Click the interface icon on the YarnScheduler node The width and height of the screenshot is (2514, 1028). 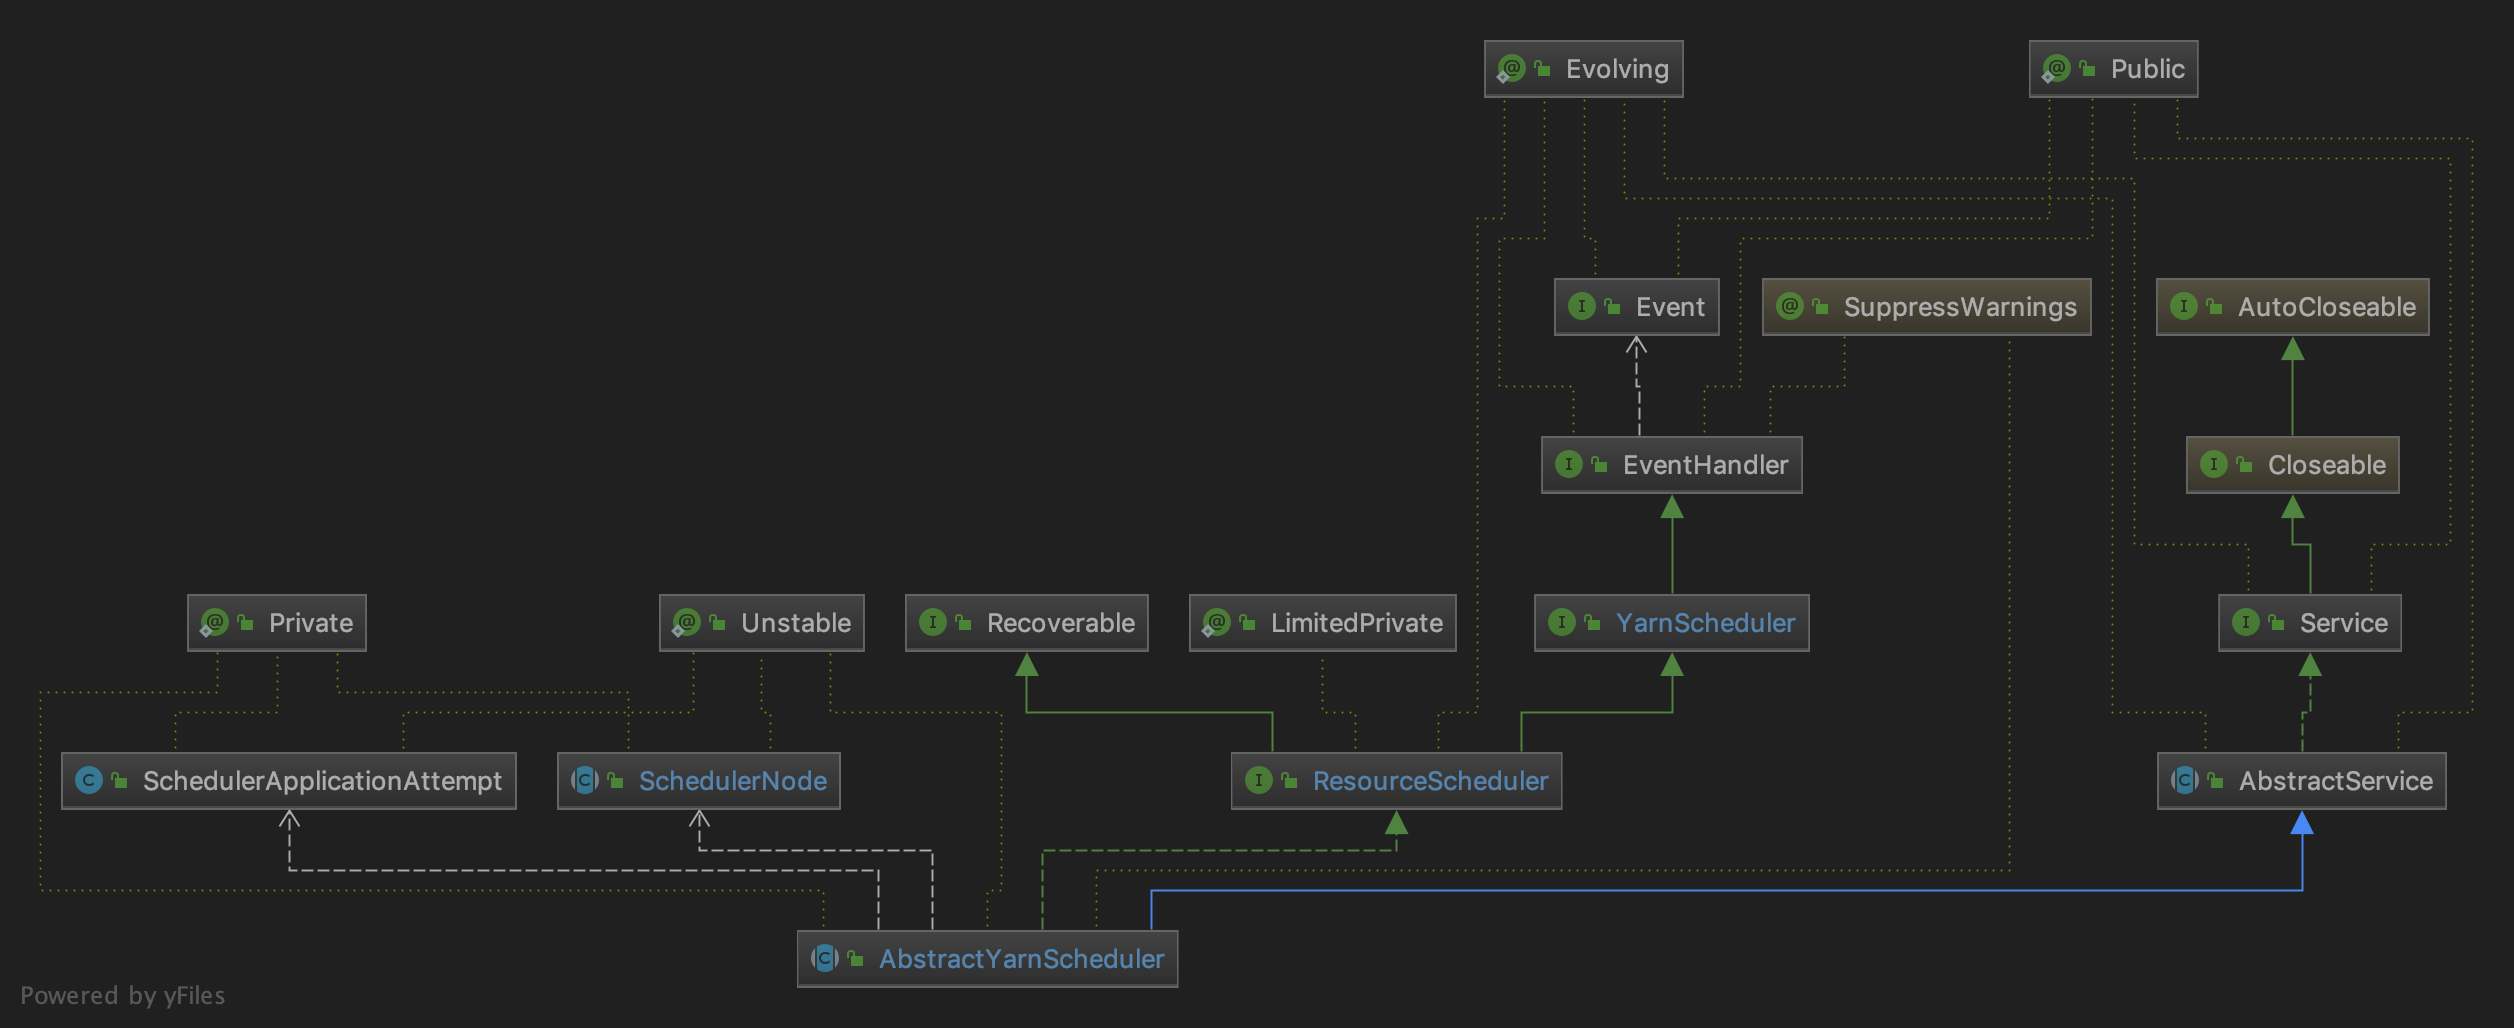[1564, 622]
